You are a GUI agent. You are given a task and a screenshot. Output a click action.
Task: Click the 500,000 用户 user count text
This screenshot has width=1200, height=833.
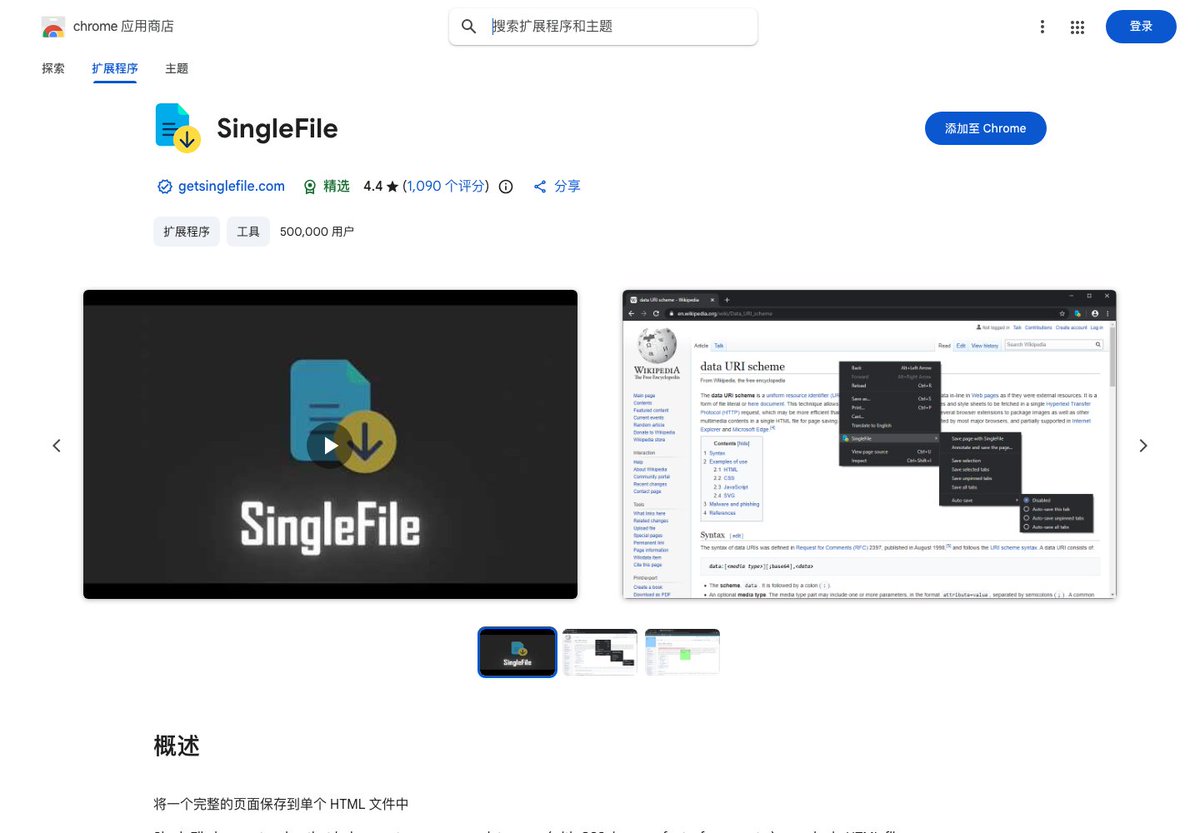click(x=317, y=231)
